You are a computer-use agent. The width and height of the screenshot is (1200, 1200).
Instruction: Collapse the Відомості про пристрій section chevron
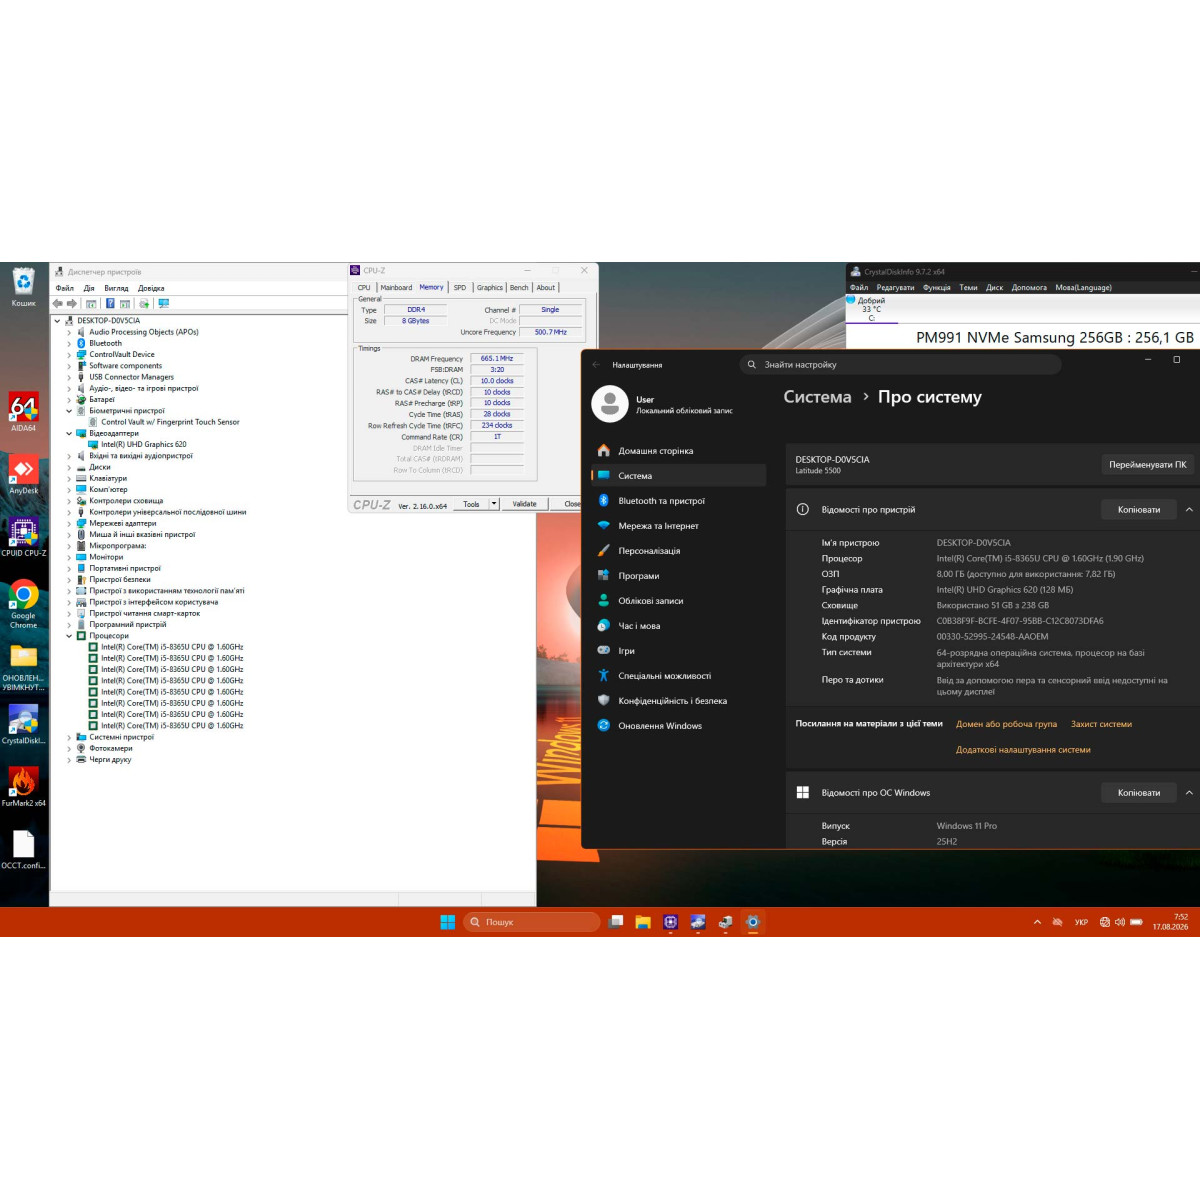tap(1189, 510)
